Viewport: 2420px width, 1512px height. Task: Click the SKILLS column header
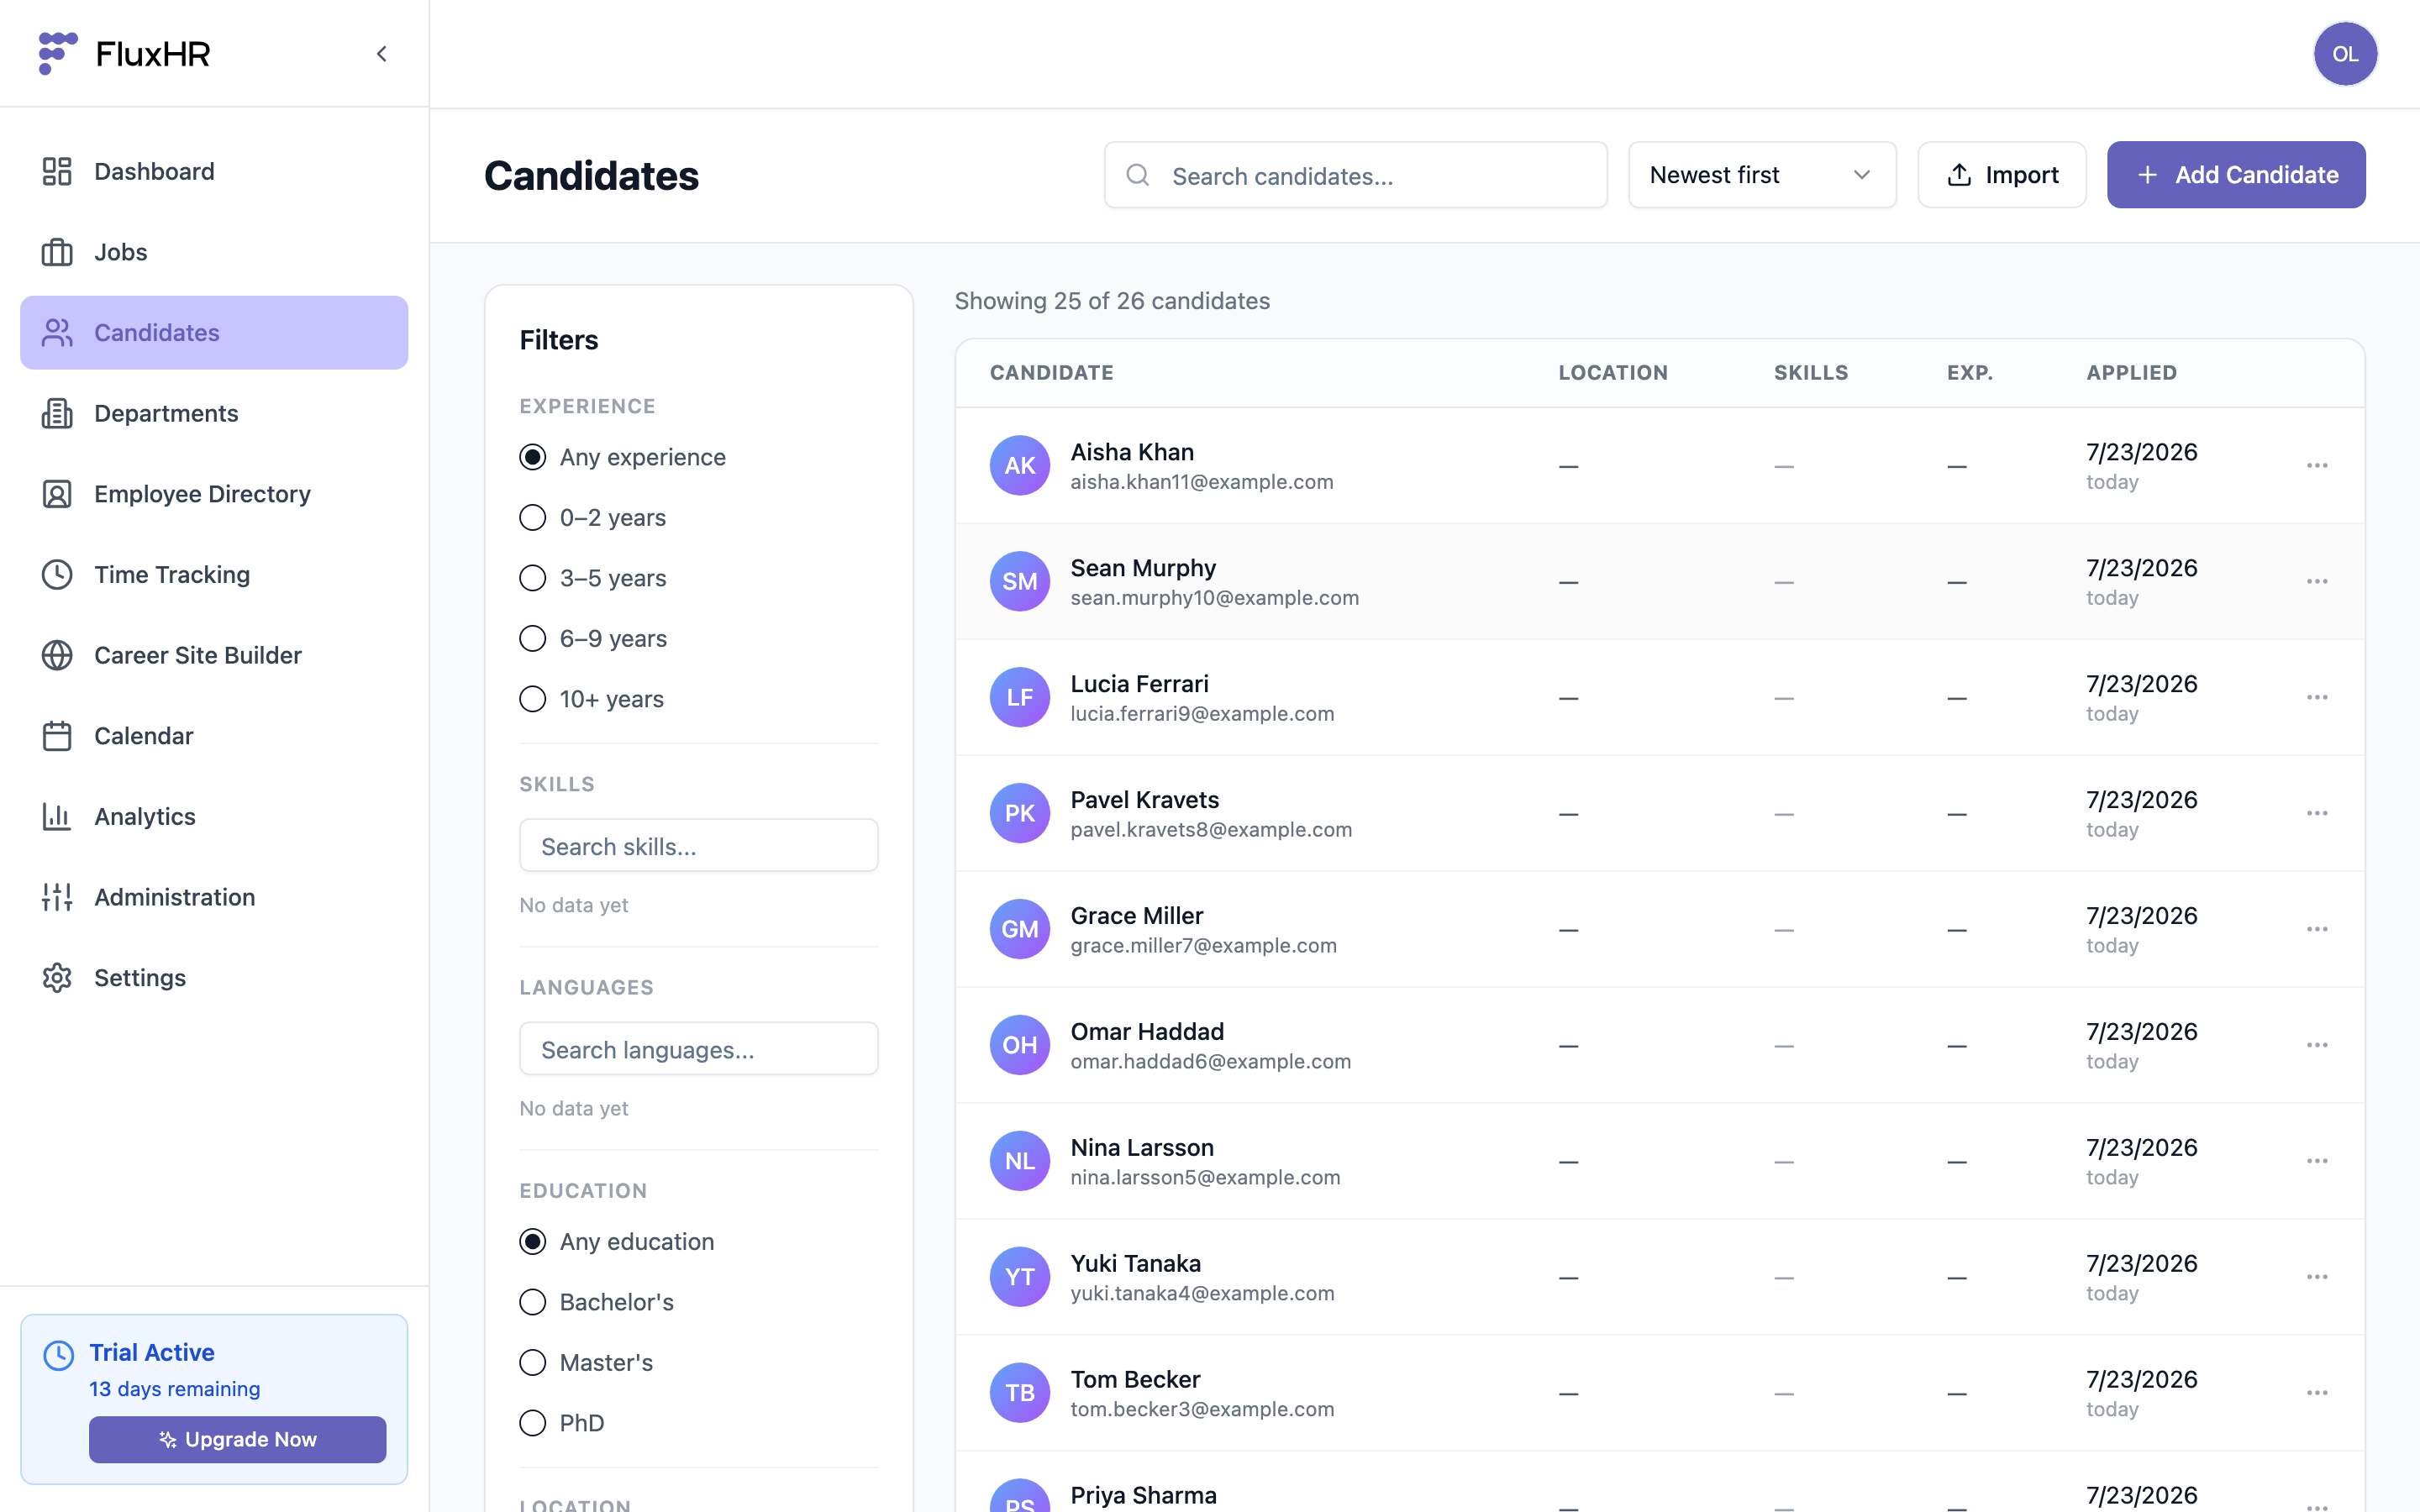click(1811, 373)
